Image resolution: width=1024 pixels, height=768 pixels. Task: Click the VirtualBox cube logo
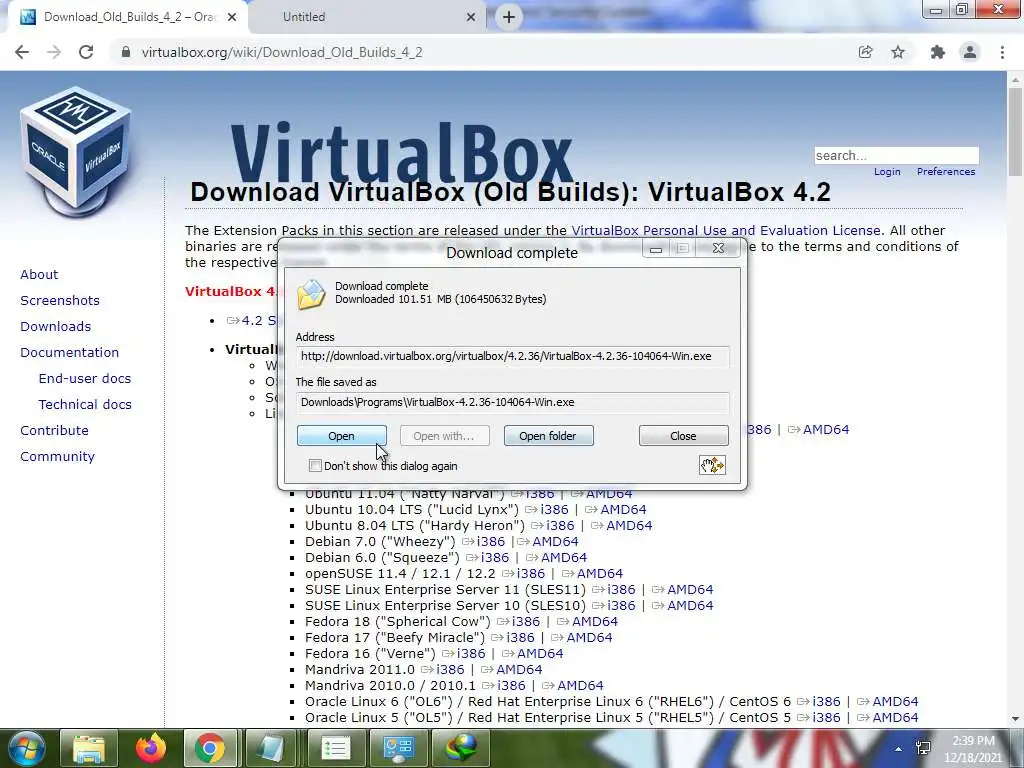point(76,152)
